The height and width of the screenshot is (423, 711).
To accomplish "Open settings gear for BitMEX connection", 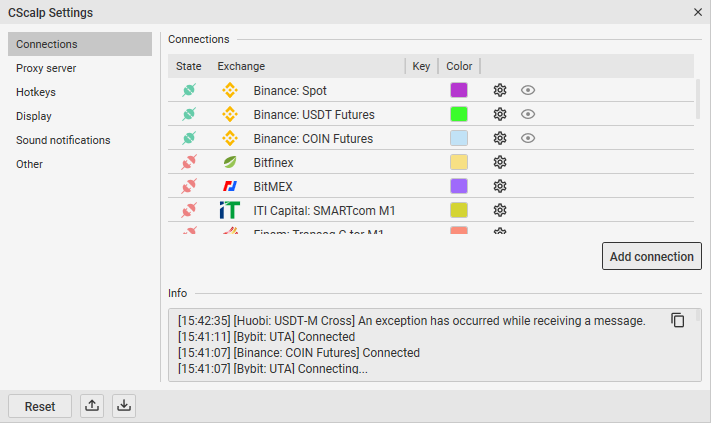I will [x=500, y=186].
